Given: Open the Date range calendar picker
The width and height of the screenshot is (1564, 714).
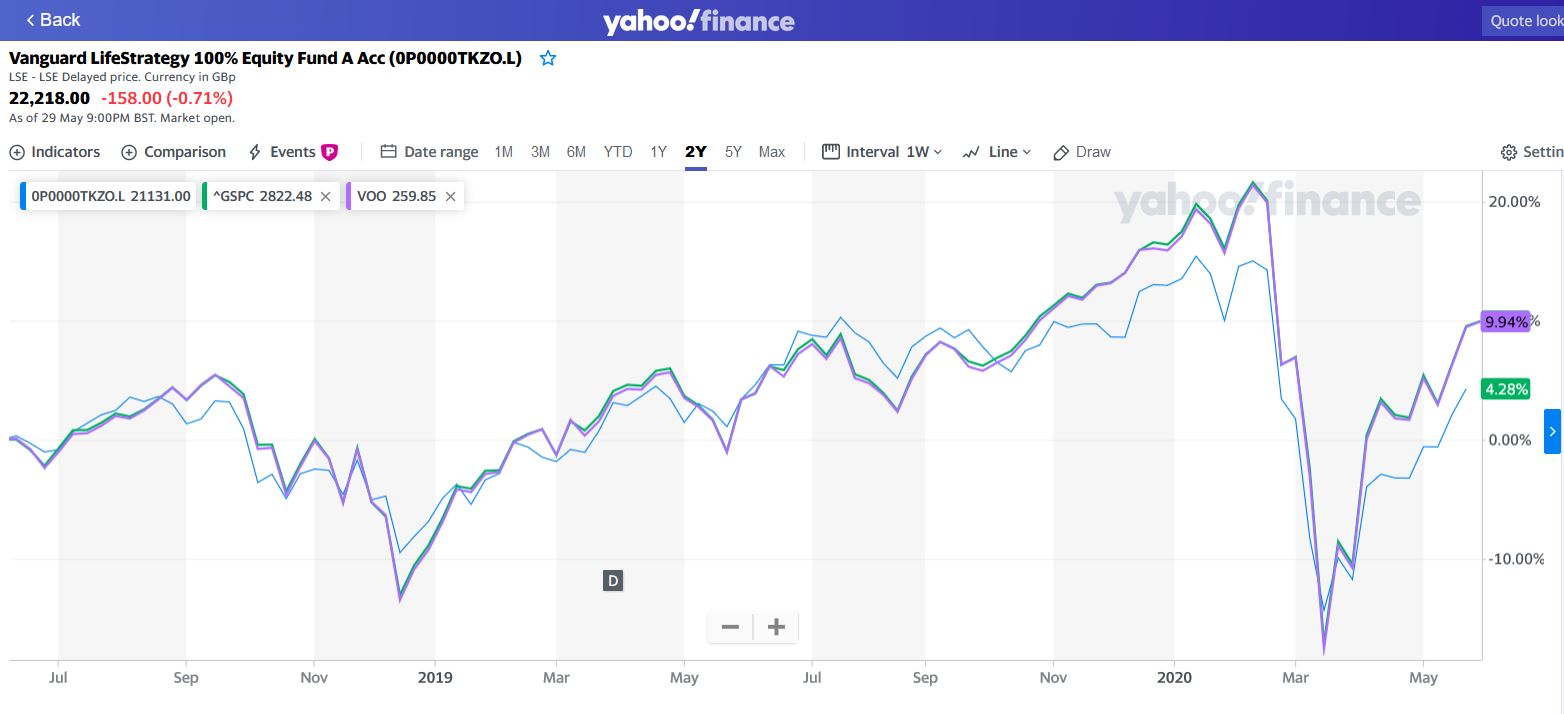Looking at the screenshot, I should [430, 152].
